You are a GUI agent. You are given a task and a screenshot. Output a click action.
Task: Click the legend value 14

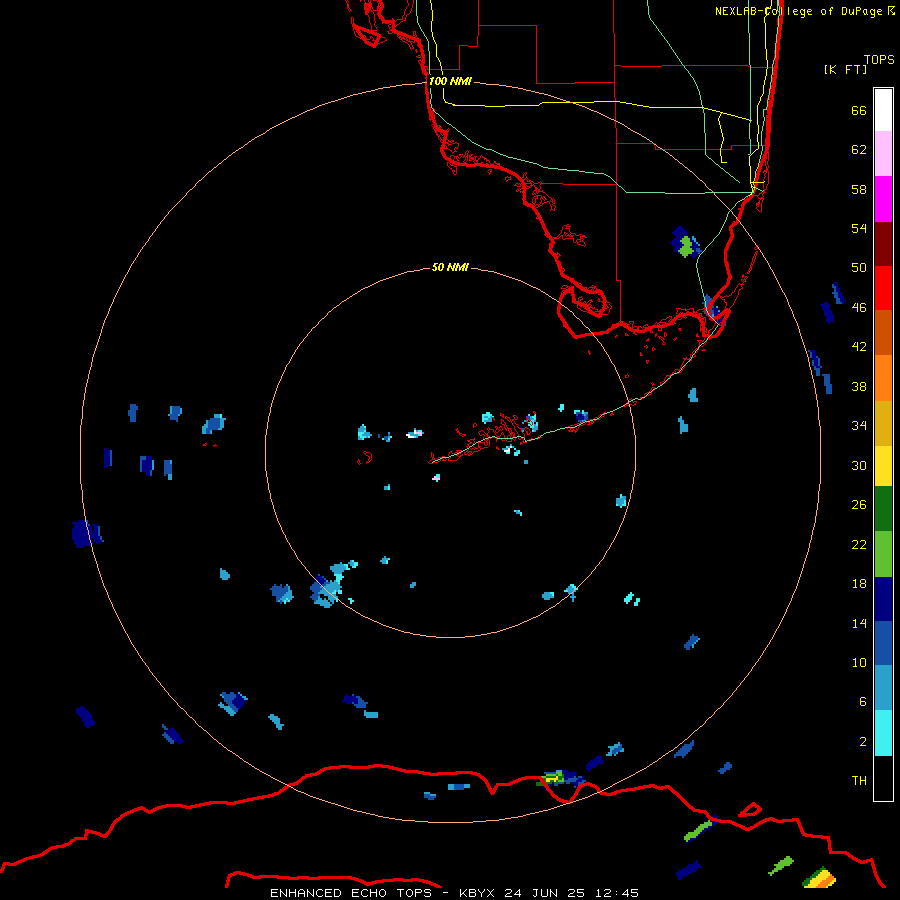pos(859,623)
